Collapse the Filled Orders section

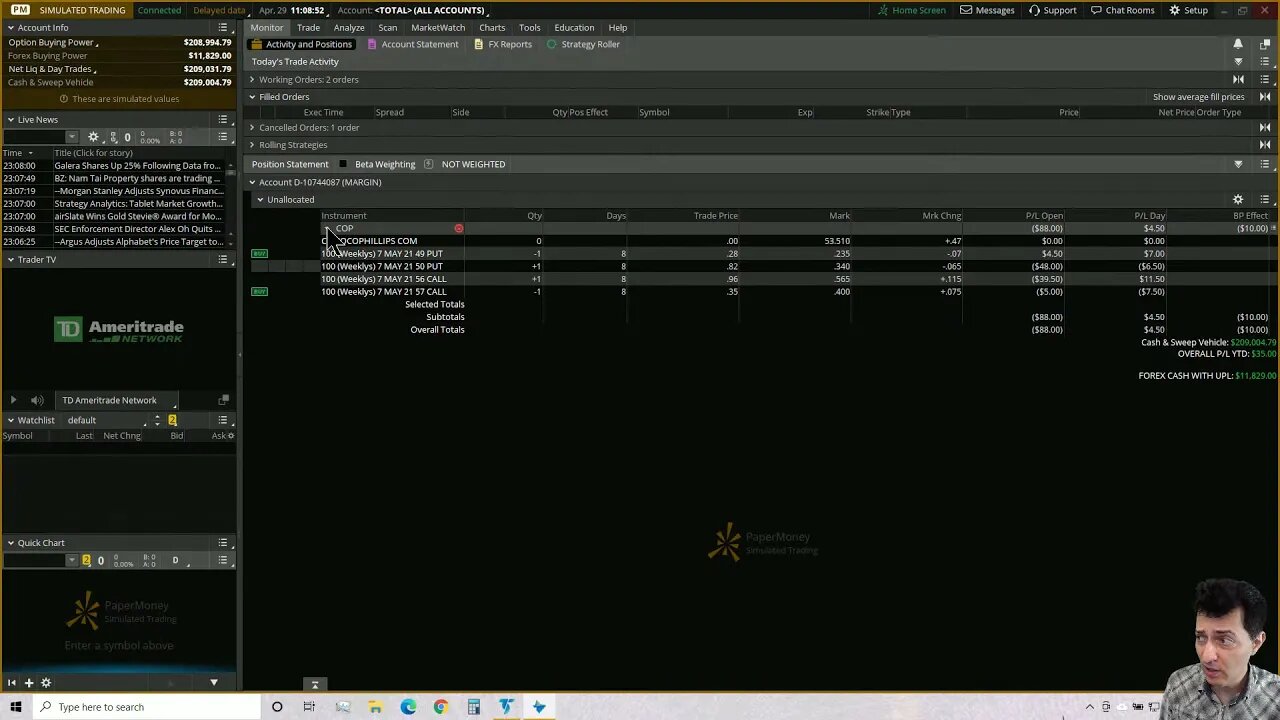point(252,97)
